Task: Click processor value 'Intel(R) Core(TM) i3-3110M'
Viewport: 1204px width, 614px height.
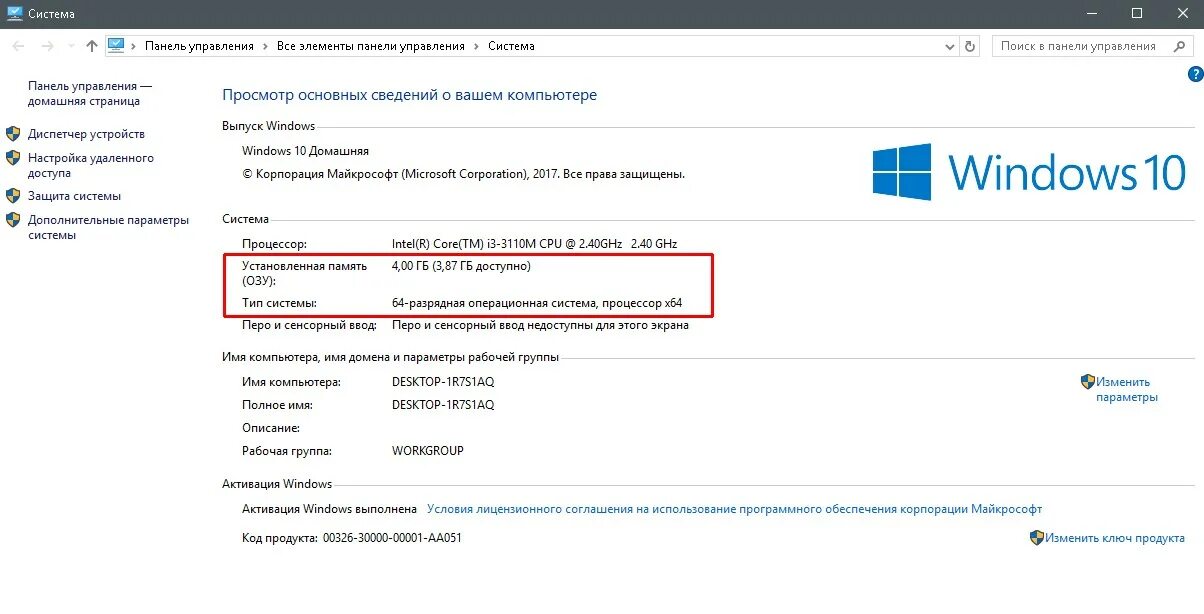Action: (x=534, y=244)
